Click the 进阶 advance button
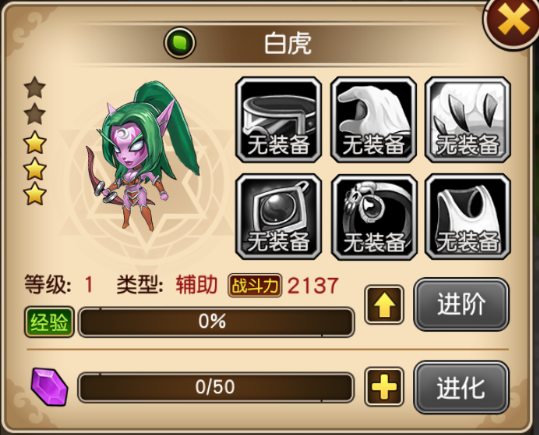The image size is (539, 435). [461, 305]
